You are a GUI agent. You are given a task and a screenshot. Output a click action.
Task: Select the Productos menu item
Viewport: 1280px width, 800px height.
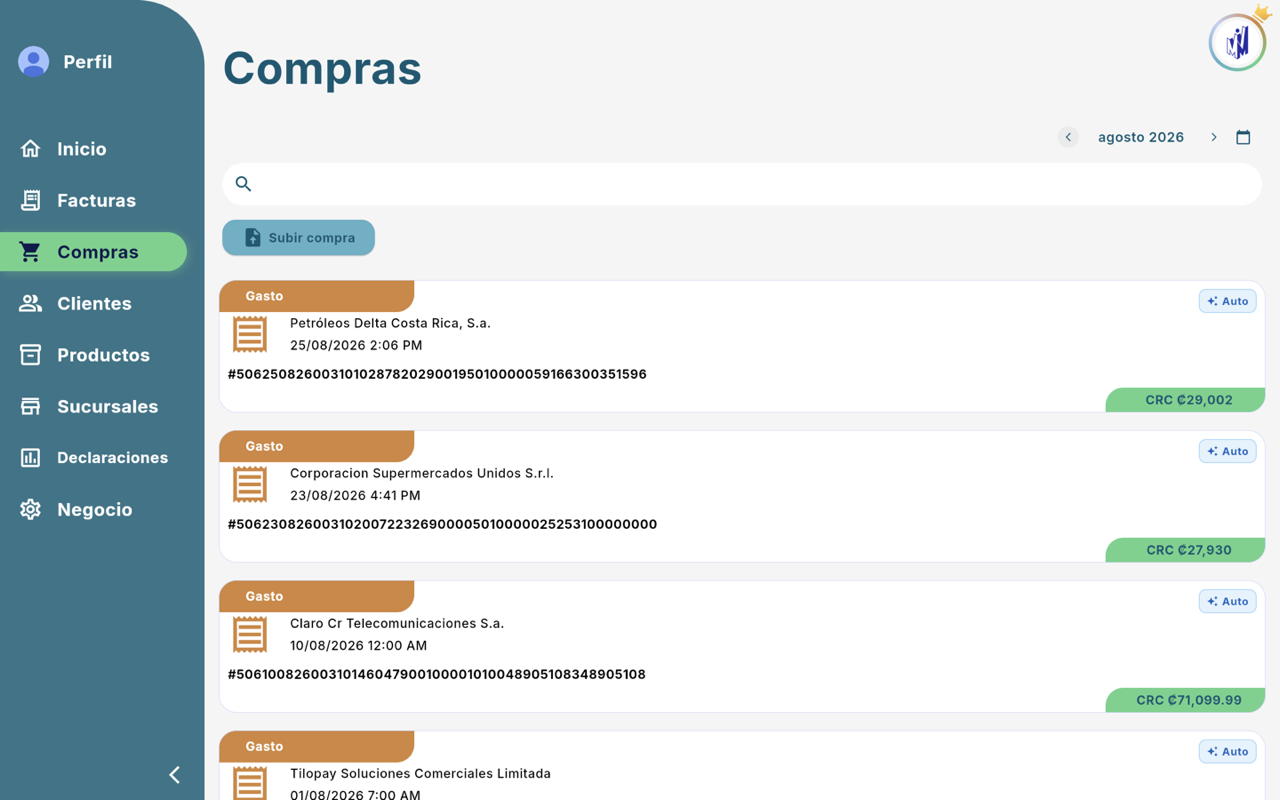94,355
